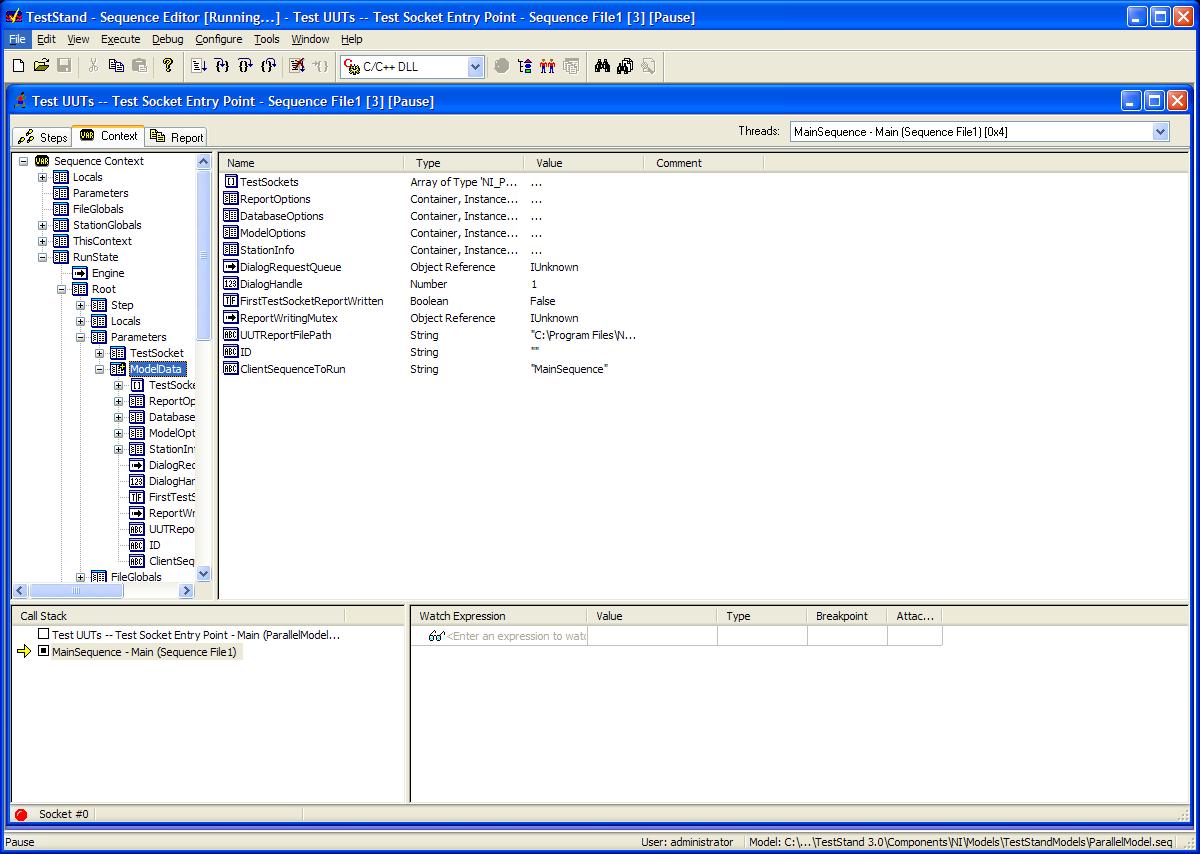Click the tree's vertical scrollbar down arrow
This screenshot has height=854, width=1200.
(204, 574)
